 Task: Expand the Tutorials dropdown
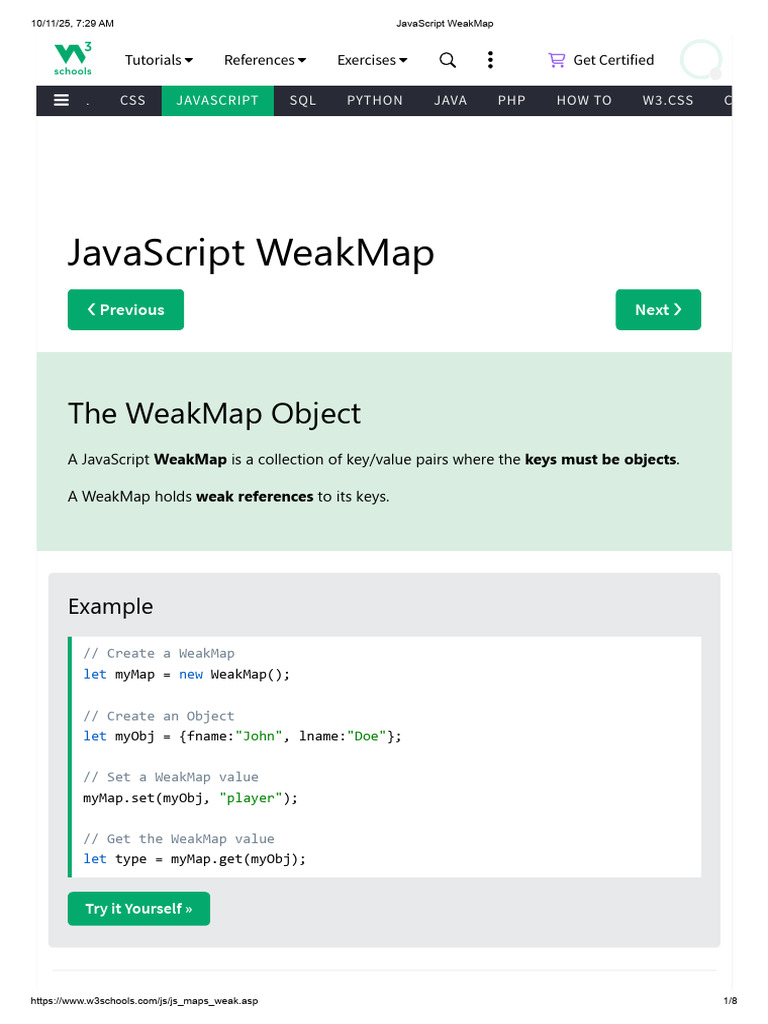(x=159, y=60)
